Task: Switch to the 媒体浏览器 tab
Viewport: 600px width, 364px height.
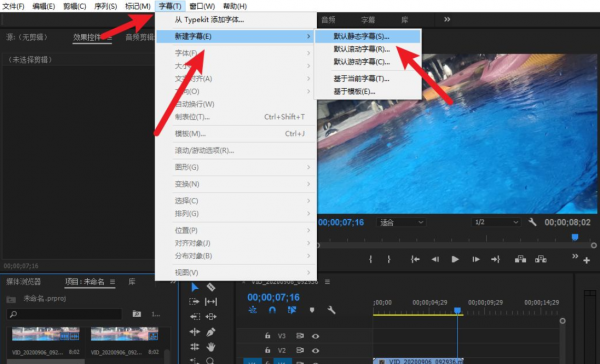Action: coord(23,282)
